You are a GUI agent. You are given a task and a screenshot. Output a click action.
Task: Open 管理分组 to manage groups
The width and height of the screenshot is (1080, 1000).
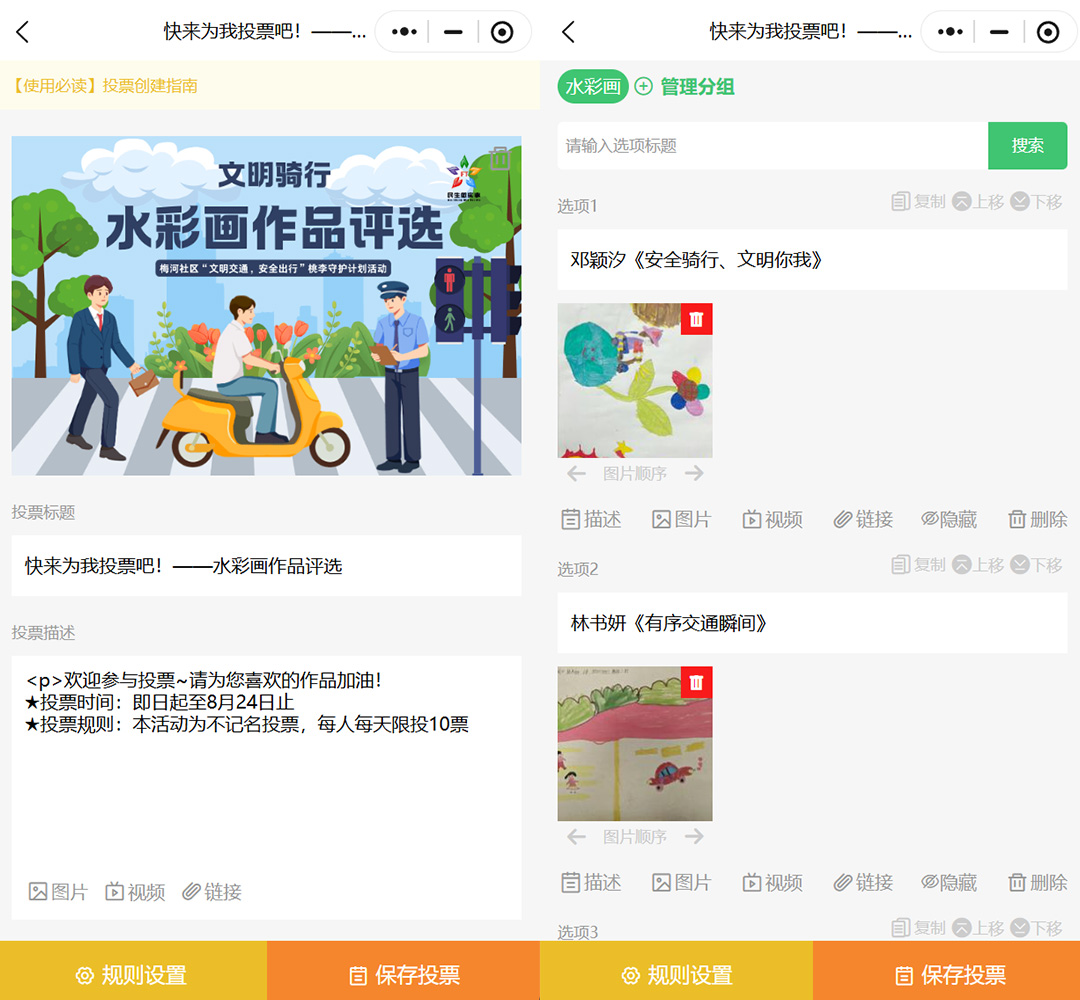pos(685,87)
